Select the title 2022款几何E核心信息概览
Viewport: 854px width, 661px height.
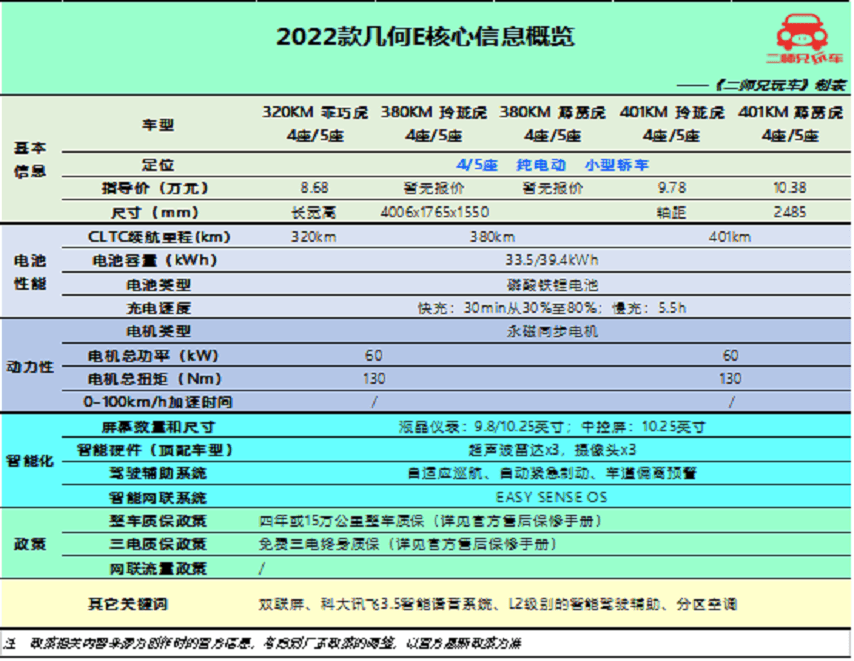[x=425, y=37]
